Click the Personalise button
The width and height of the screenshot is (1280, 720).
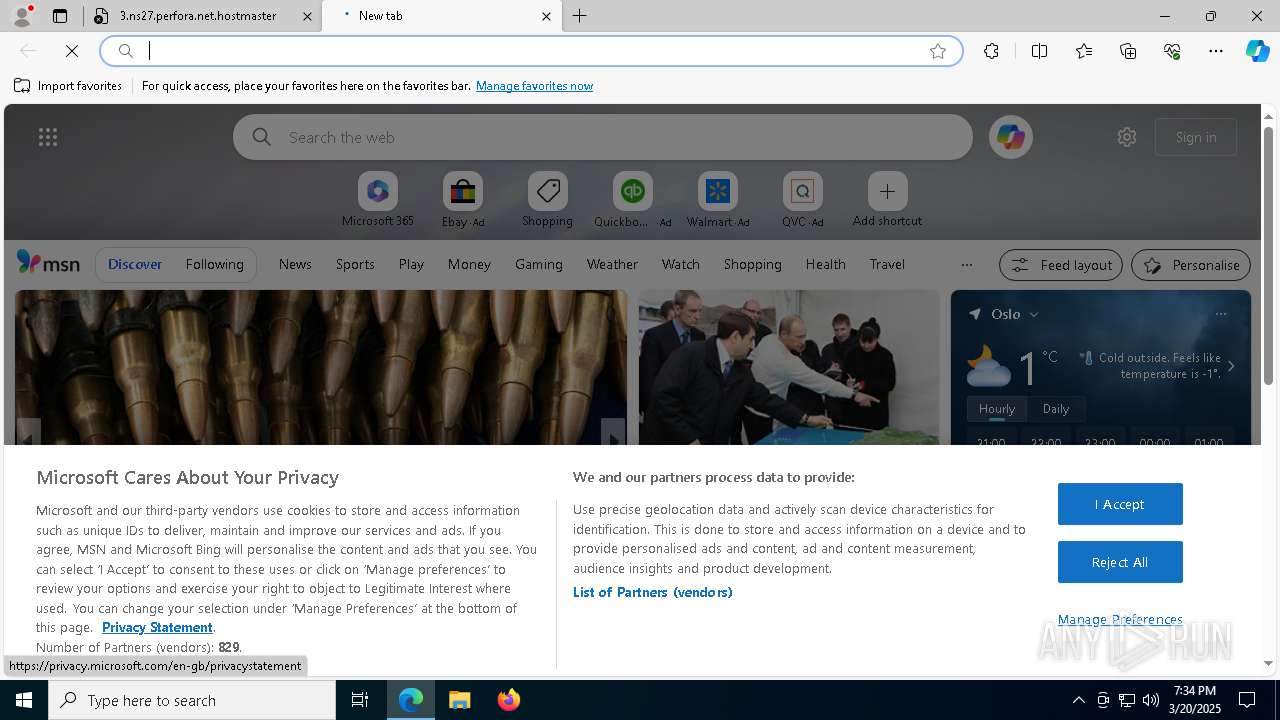click(x=1191, y=265)
